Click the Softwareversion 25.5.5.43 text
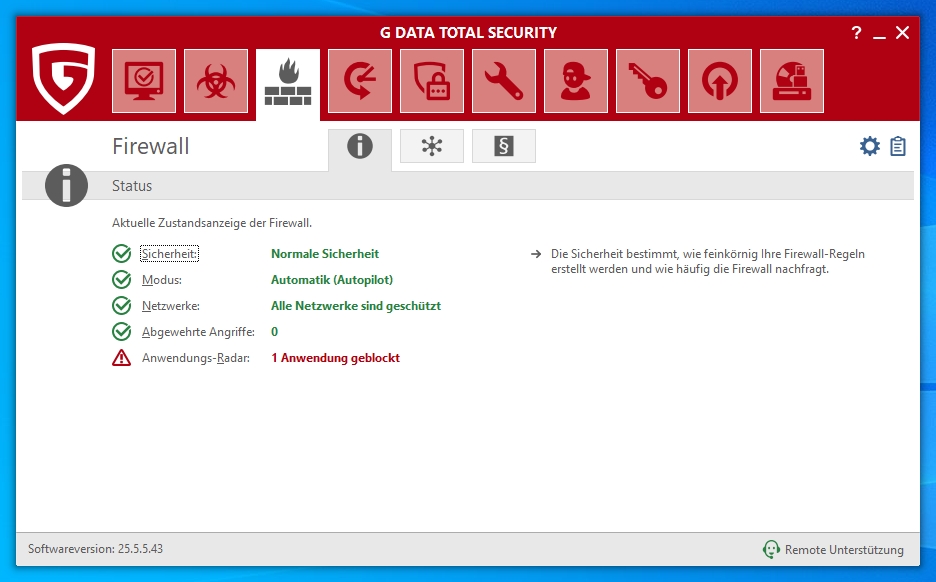This screenshot has width=936, height=582. point(96,549)
